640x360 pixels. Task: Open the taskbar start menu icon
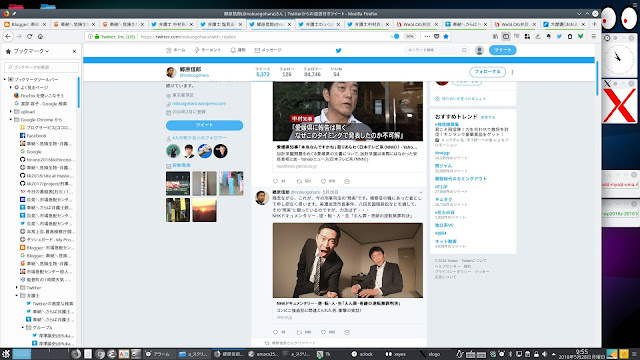click(6, 354)
